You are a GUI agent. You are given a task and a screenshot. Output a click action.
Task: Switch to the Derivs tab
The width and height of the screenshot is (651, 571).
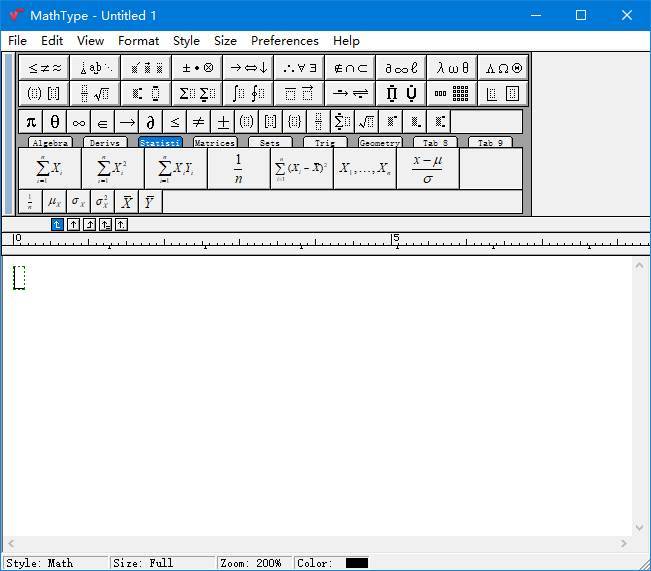[x=105, y=142]
